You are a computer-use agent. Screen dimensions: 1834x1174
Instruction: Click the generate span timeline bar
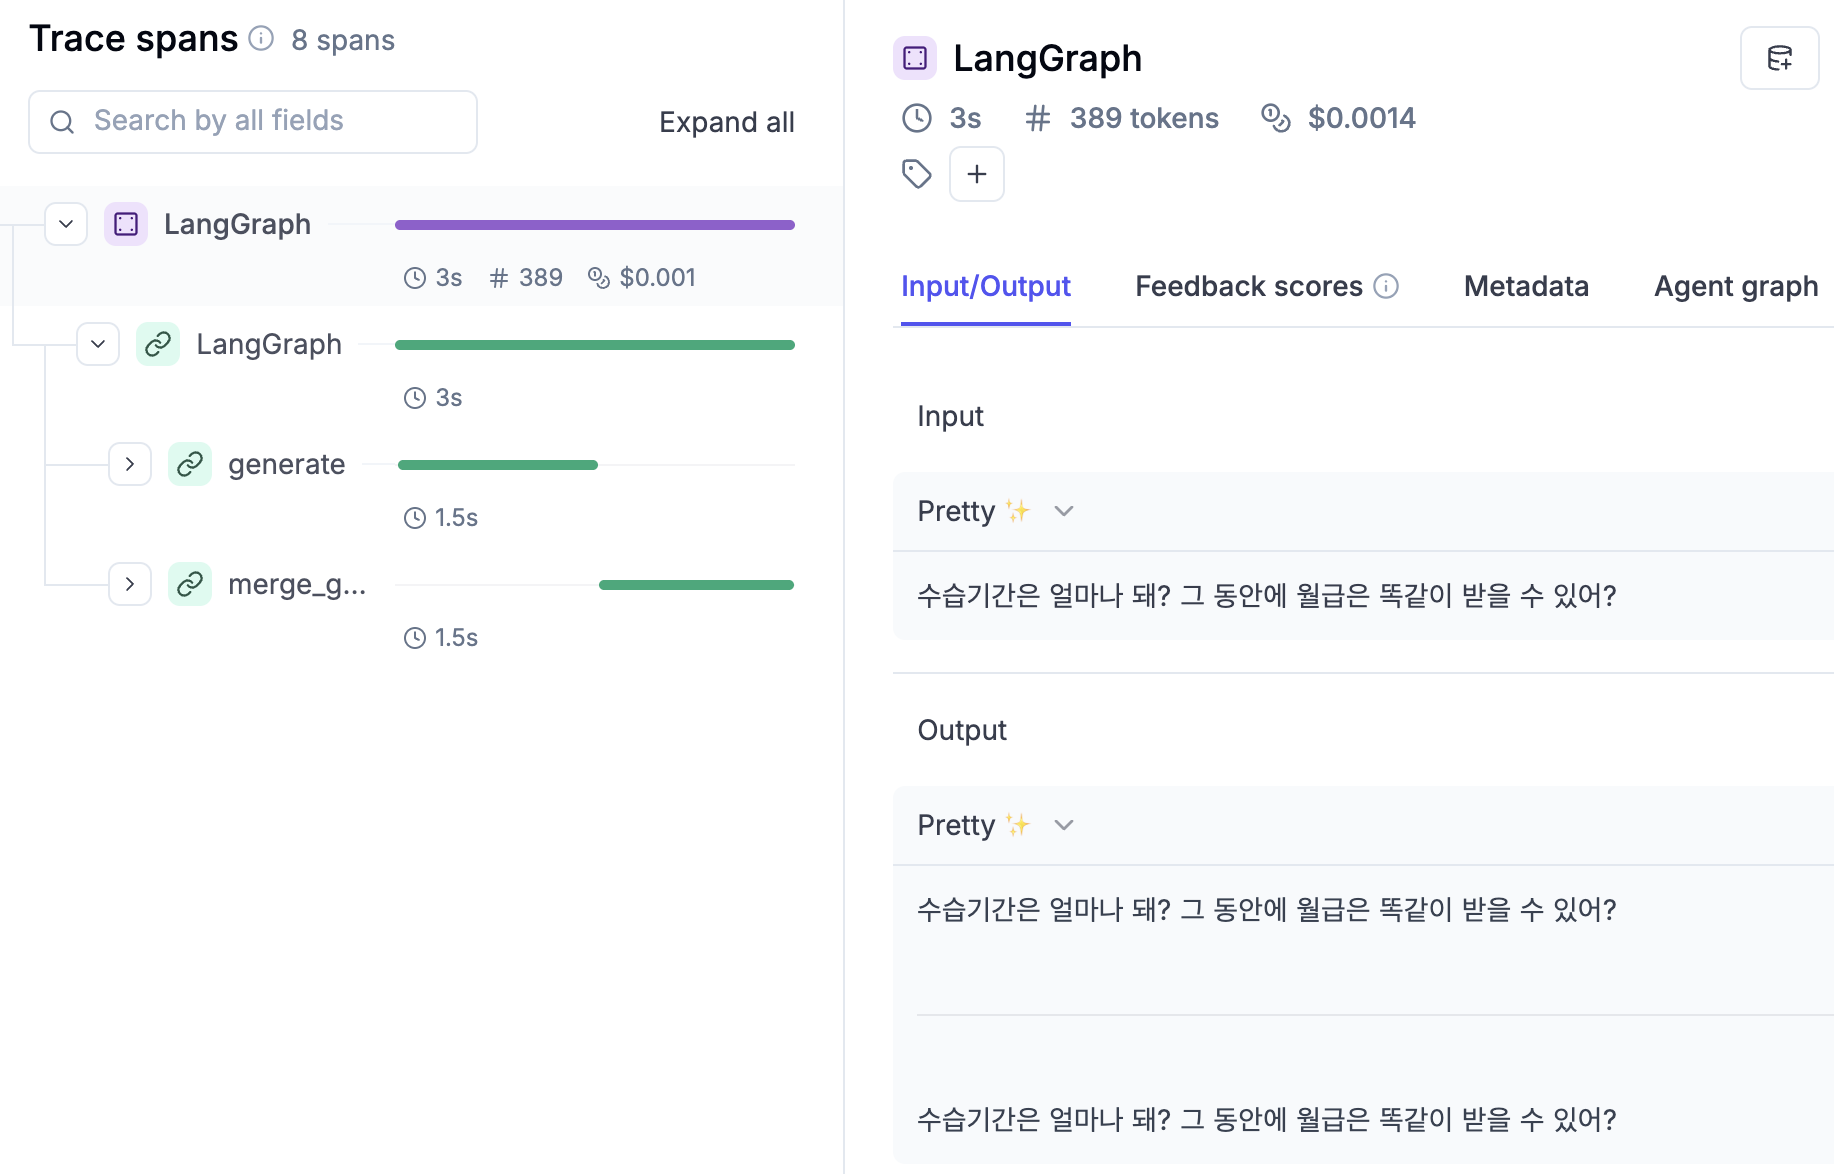coord(498,465)
